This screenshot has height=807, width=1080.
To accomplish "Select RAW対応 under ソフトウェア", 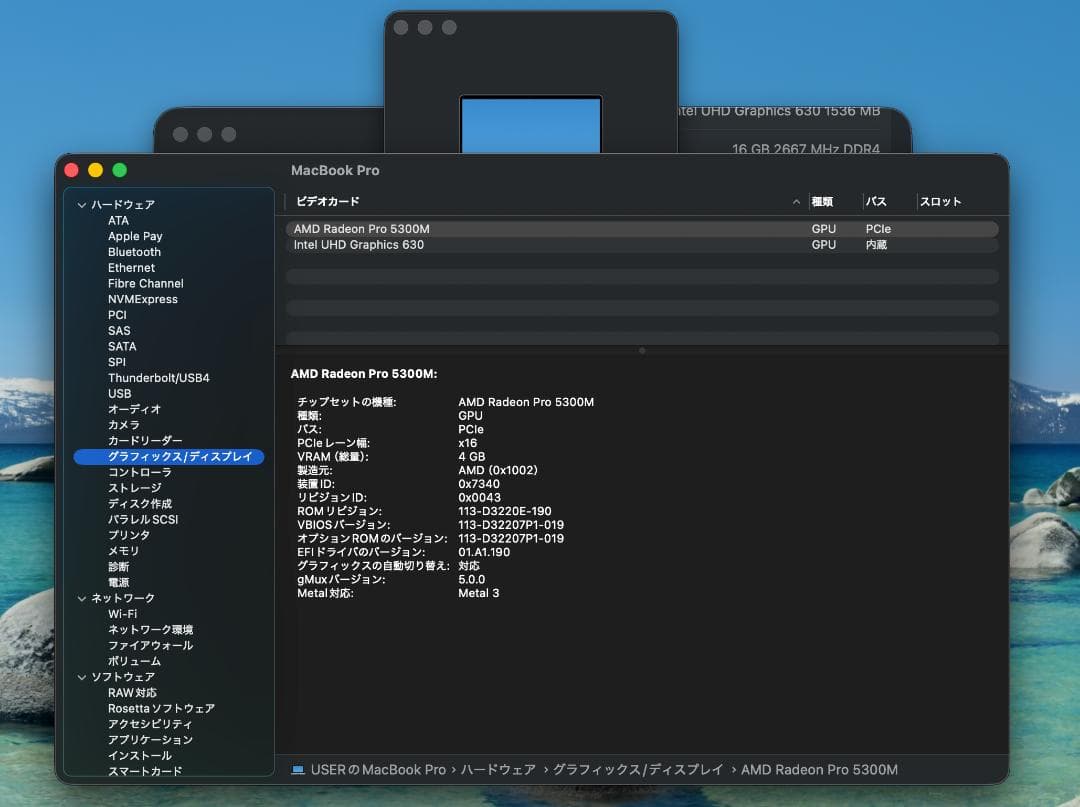I will tap(132, 693).
